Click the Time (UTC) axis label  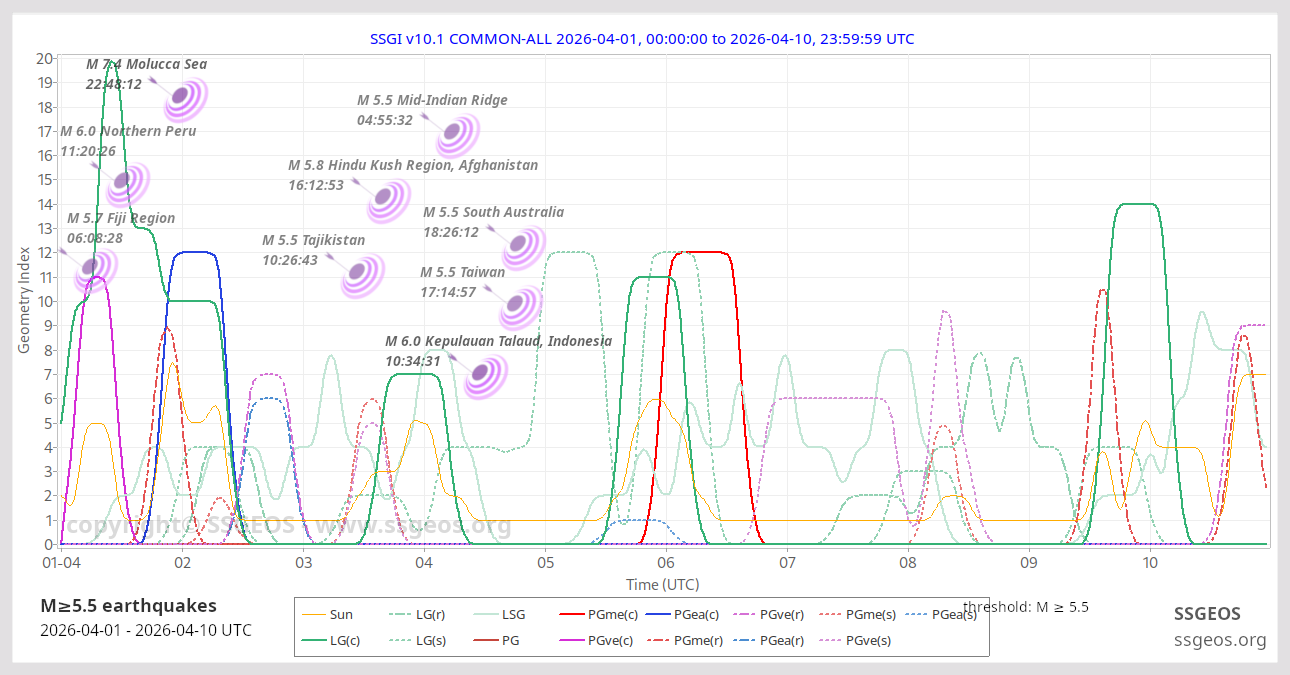pyautogui.click(x=662, y=584)
